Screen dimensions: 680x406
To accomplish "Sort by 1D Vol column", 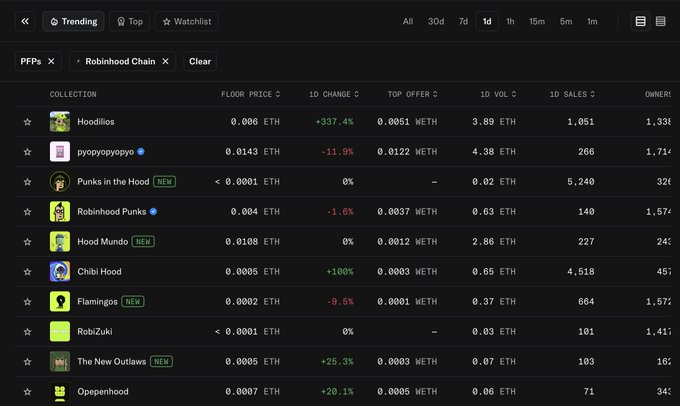I will tap(498, 94).
